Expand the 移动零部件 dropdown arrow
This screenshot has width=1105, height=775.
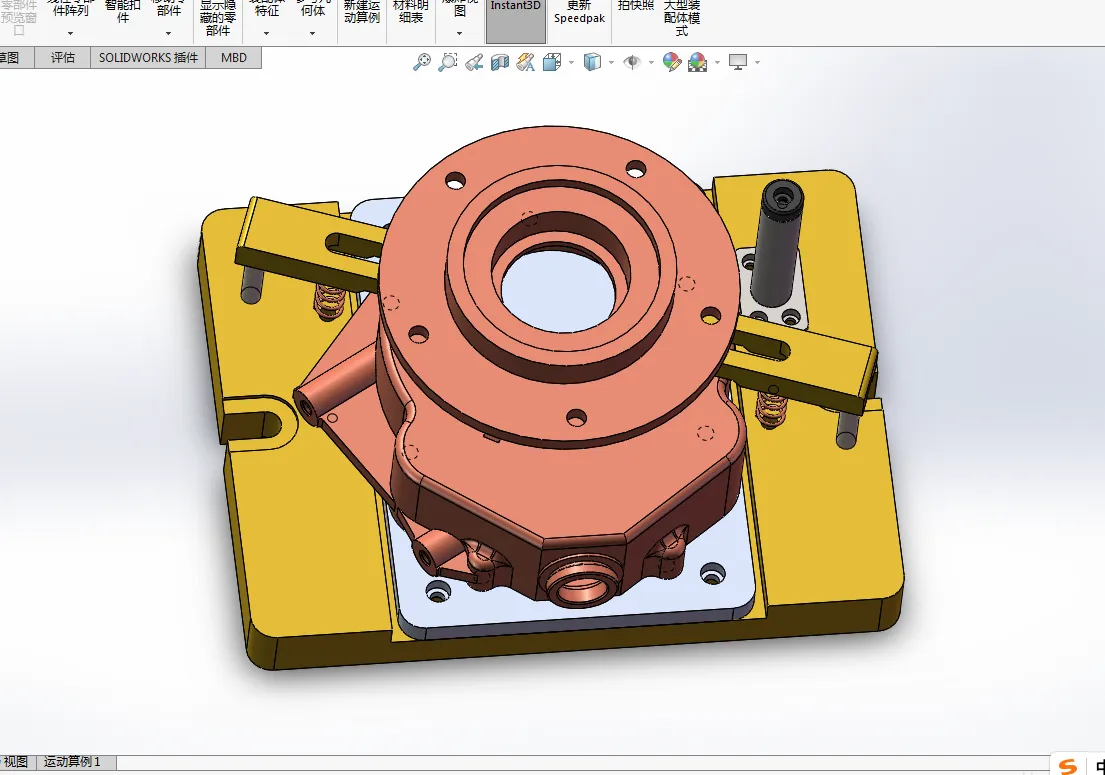(168, 33)
